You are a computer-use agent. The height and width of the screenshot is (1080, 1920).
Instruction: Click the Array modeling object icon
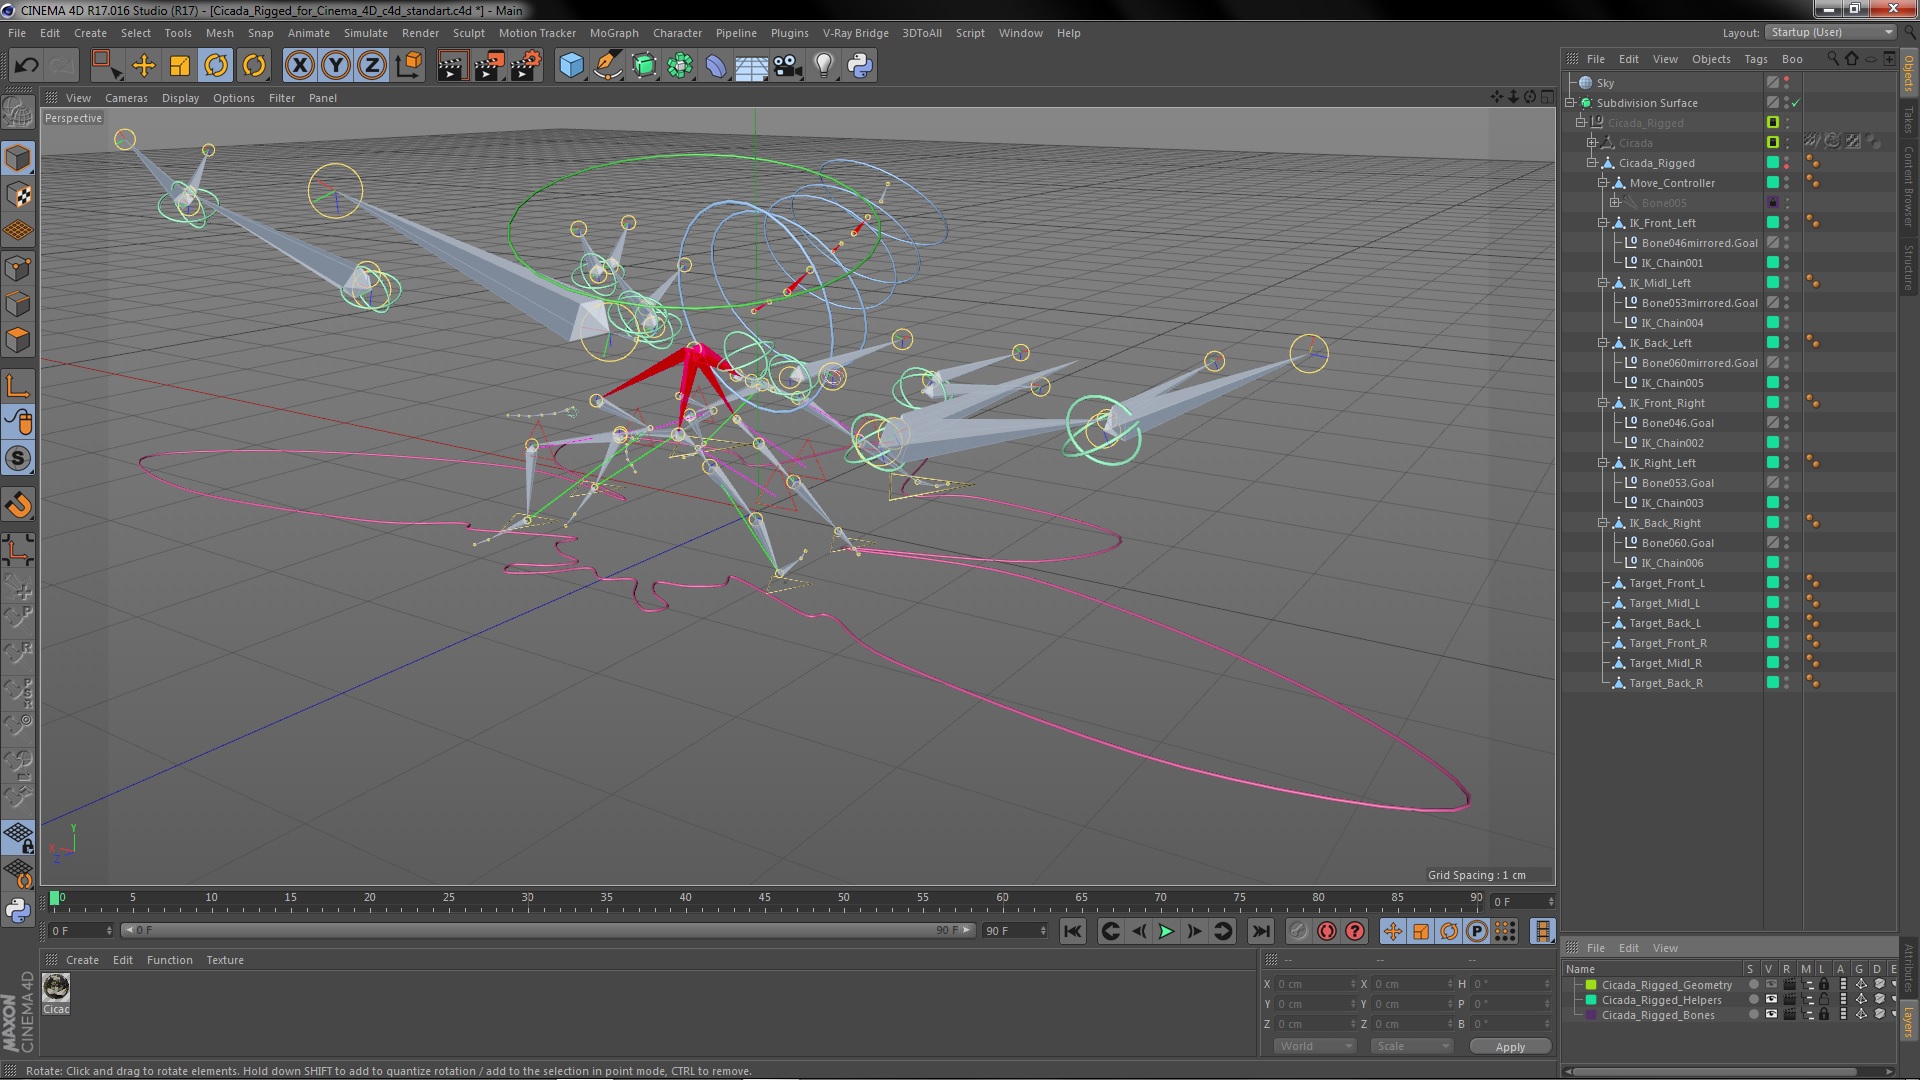coord(680,66)
